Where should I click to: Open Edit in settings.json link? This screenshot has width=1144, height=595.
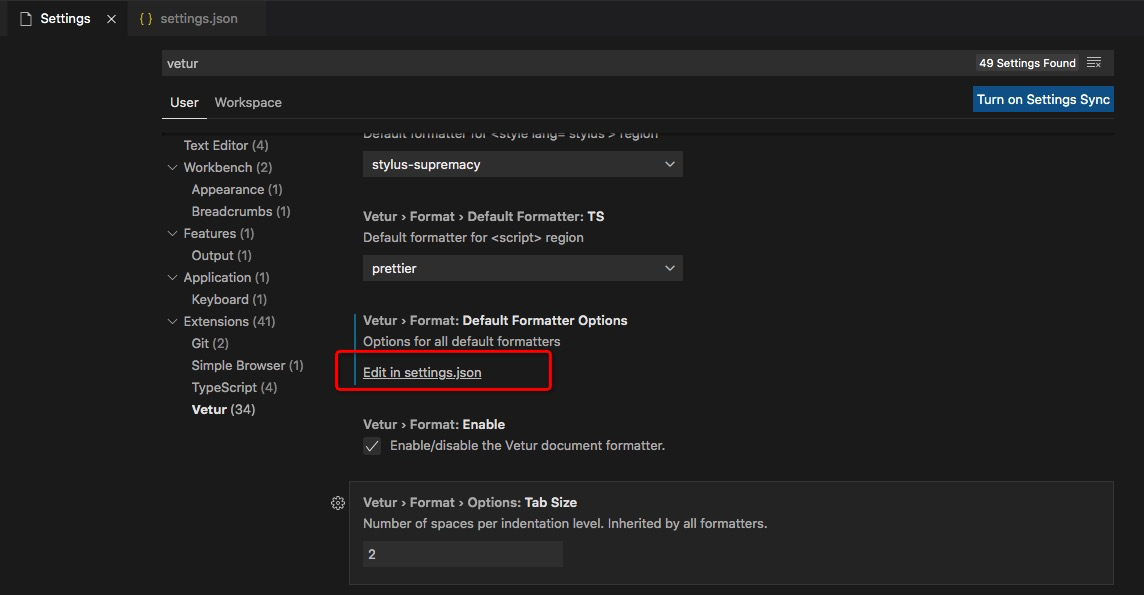pos(422,373)
